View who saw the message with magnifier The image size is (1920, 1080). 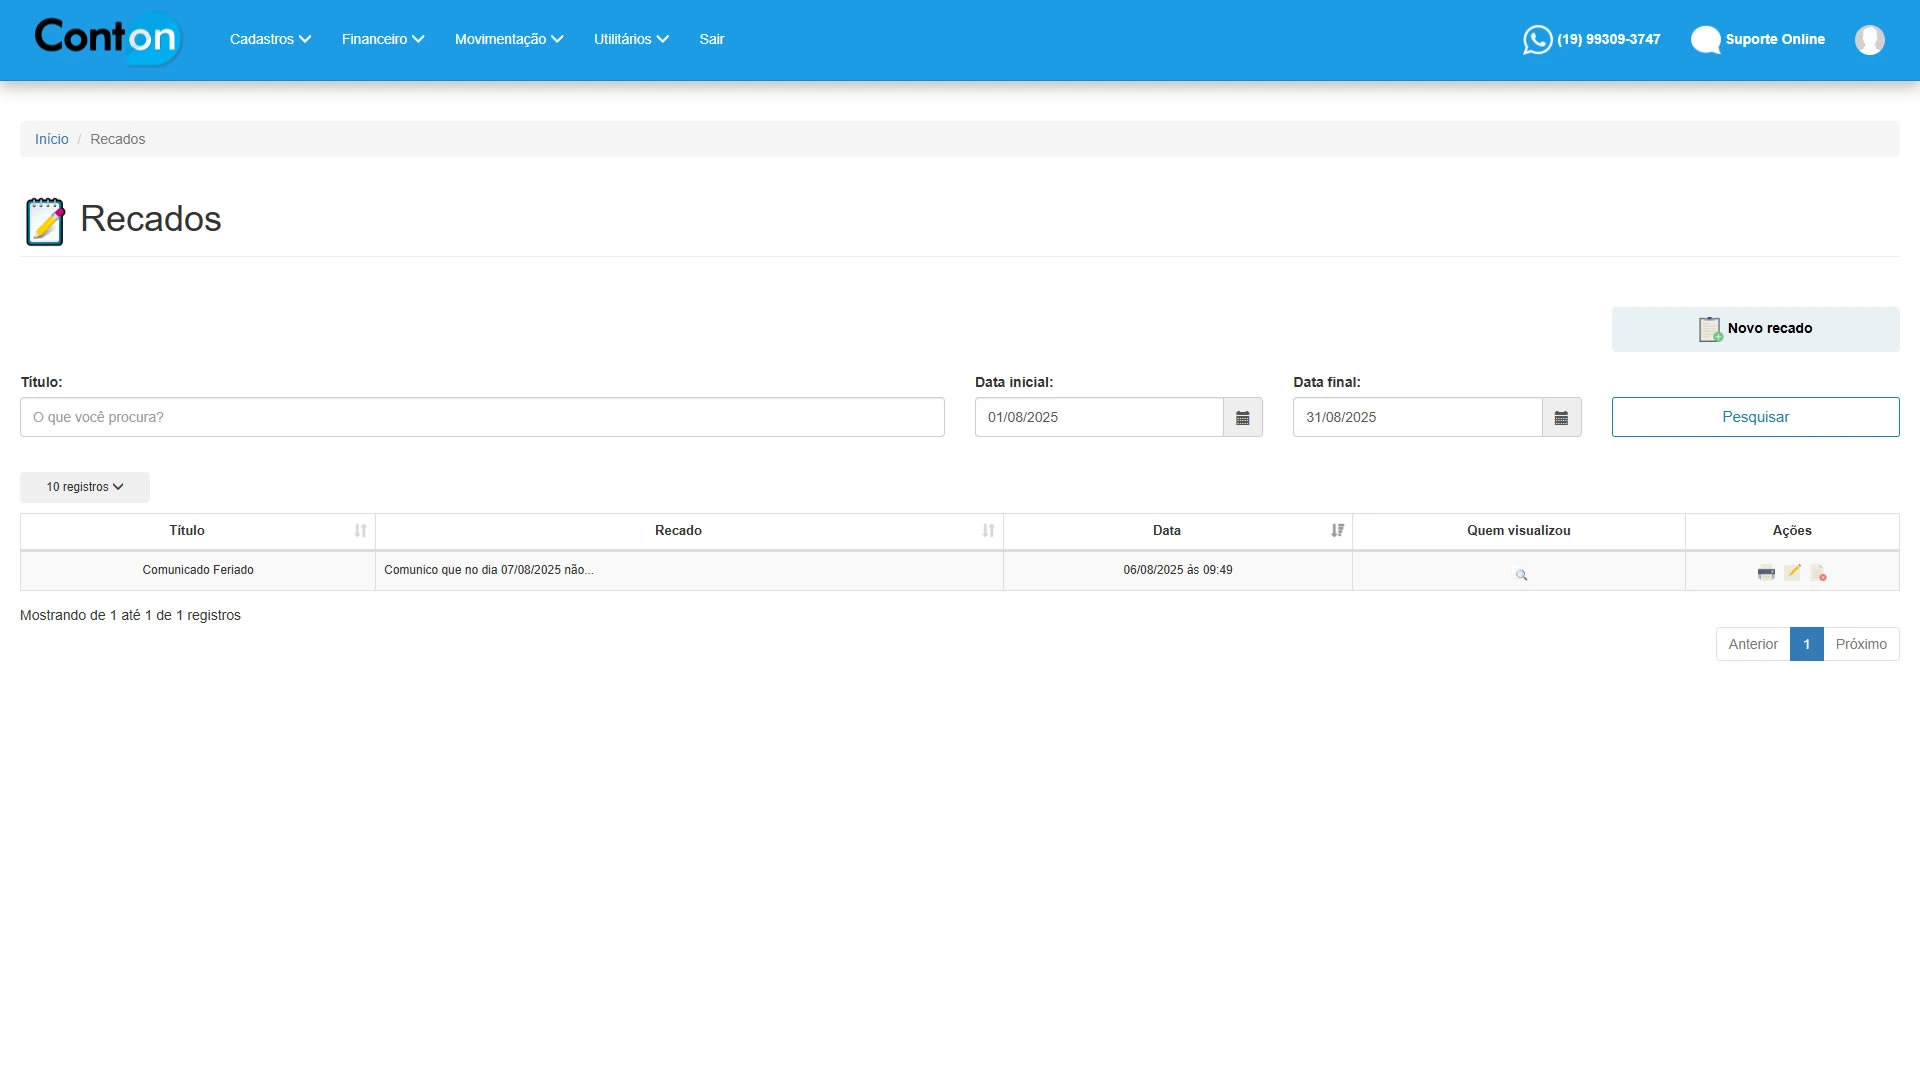point(1521,575)
